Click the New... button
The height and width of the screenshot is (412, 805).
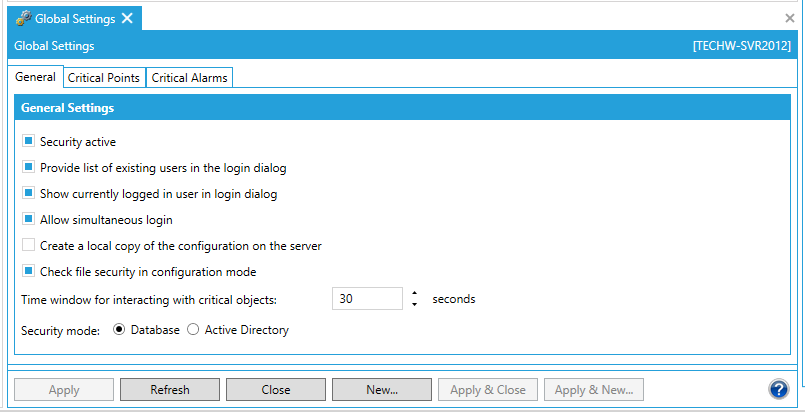382,390
